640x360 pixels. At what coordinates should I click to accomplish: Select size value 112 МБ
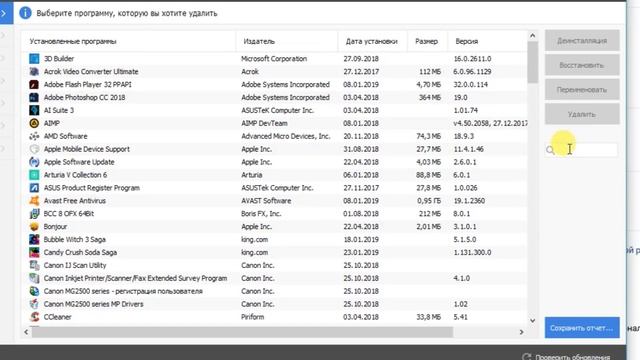click(x=430, y=71)
